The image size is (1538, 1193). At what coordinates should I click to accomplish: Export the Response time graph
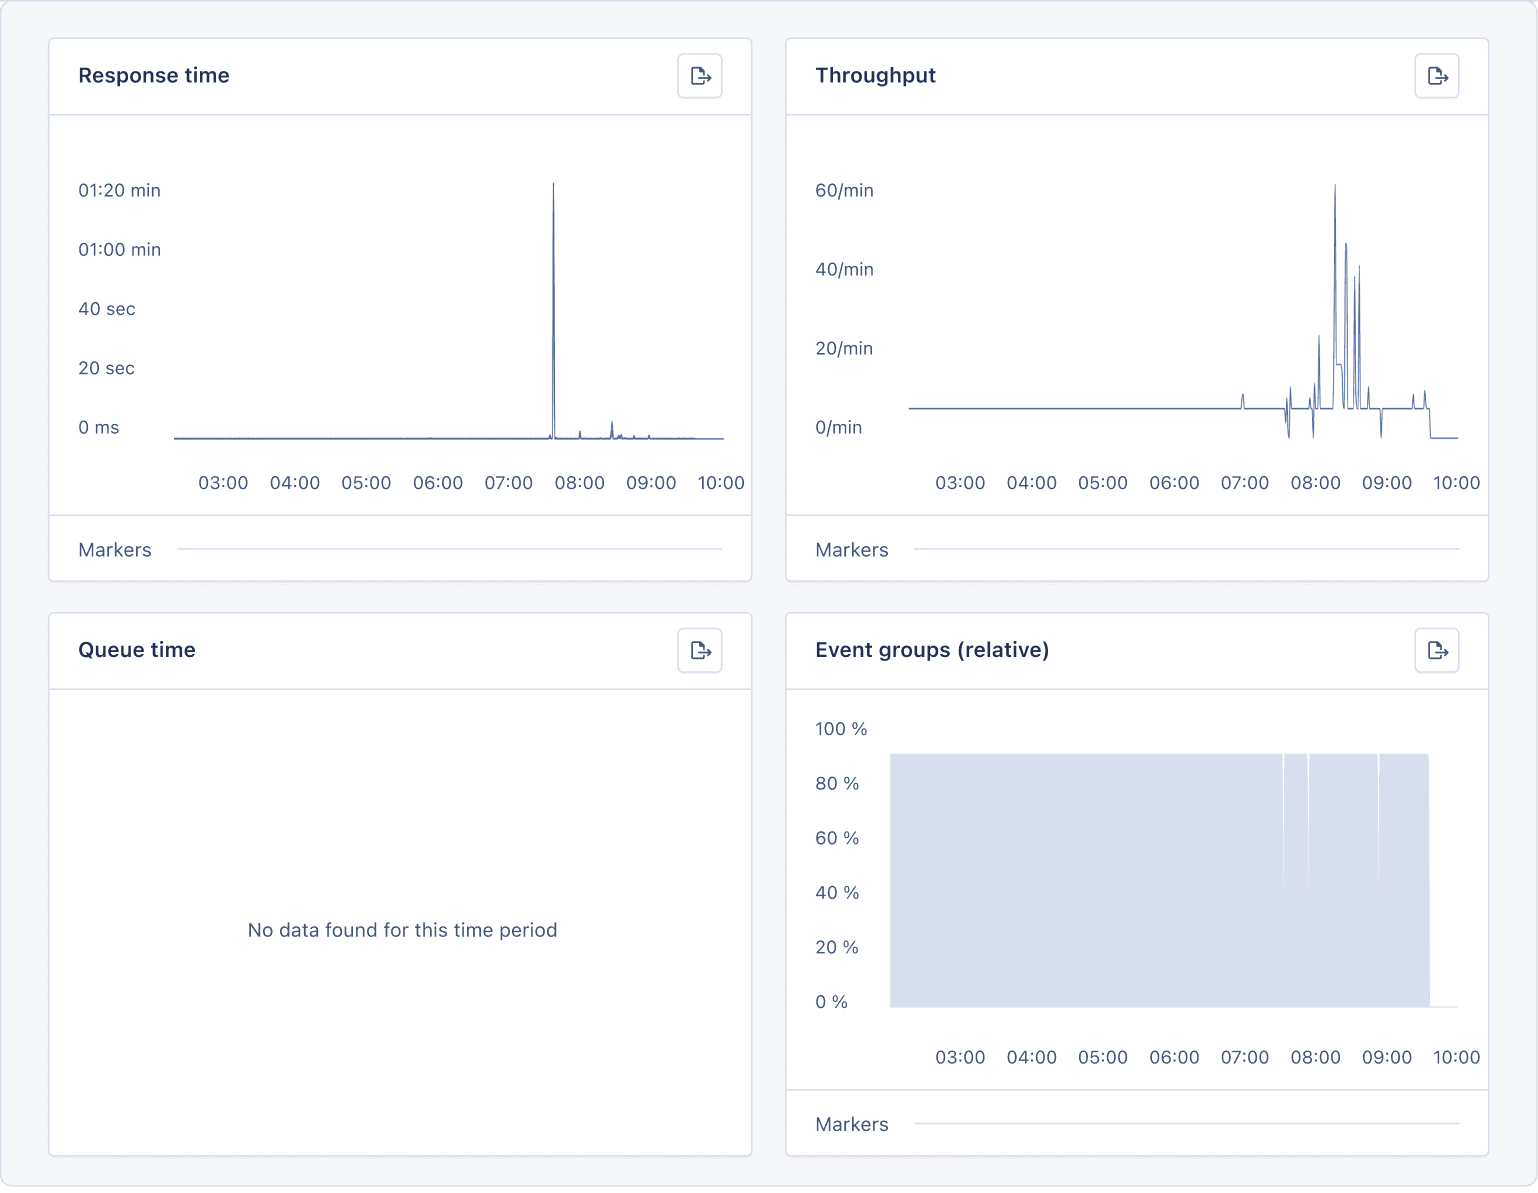click(x=700, y=76)
